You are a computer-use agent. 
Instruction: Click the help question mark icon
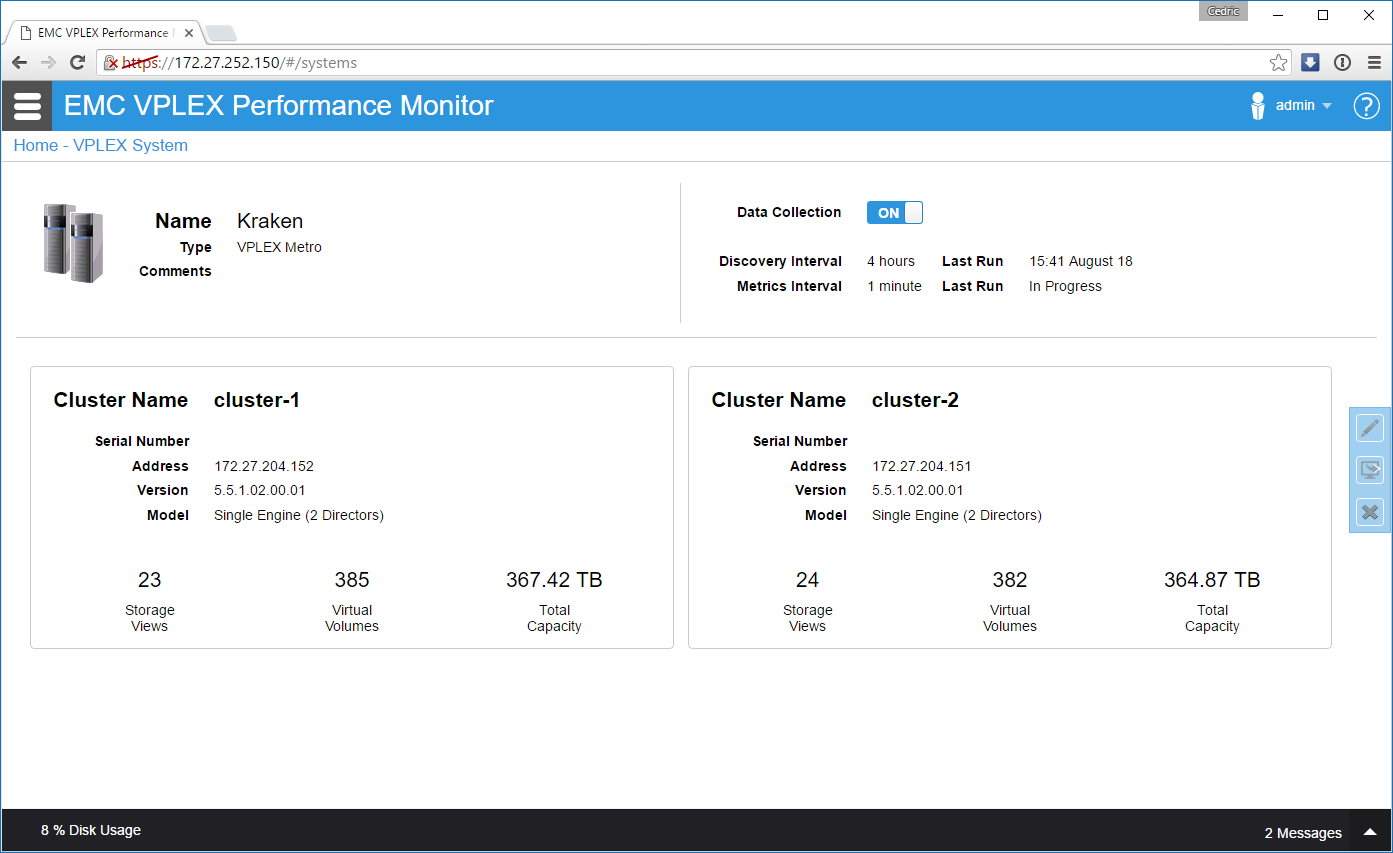[1366, 106]
